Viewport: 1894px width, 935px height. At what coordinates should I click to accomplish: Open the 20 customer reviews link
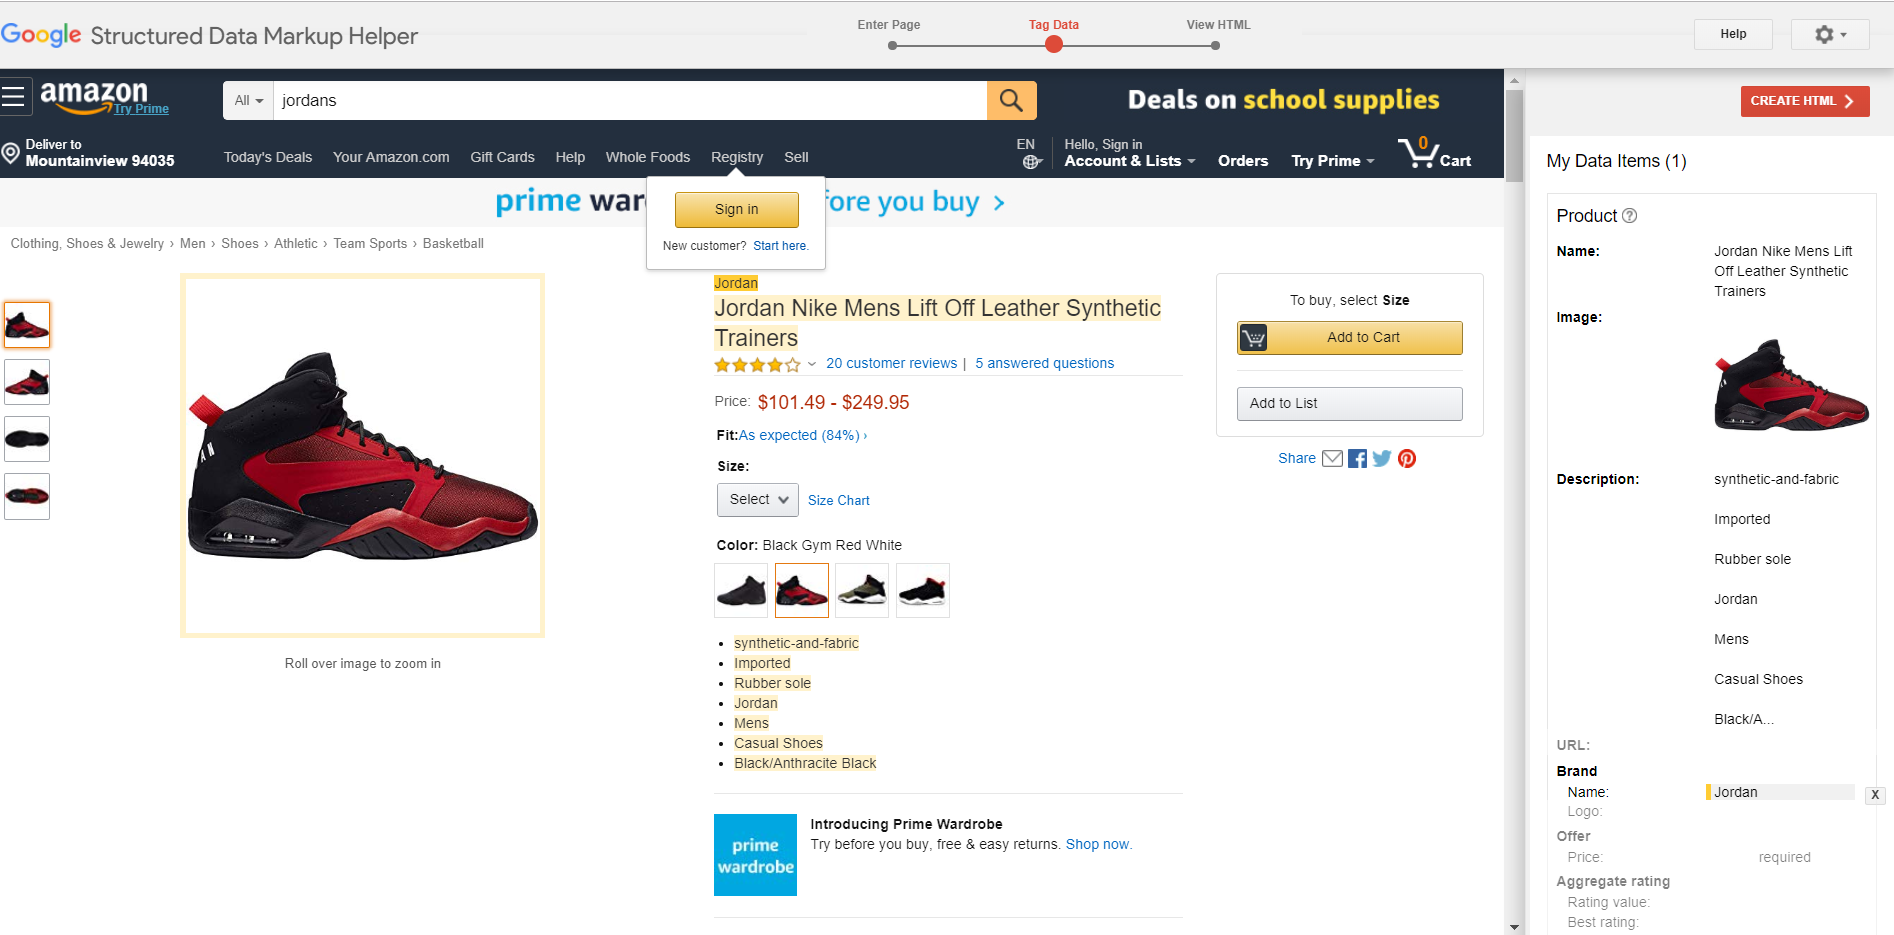891,364
